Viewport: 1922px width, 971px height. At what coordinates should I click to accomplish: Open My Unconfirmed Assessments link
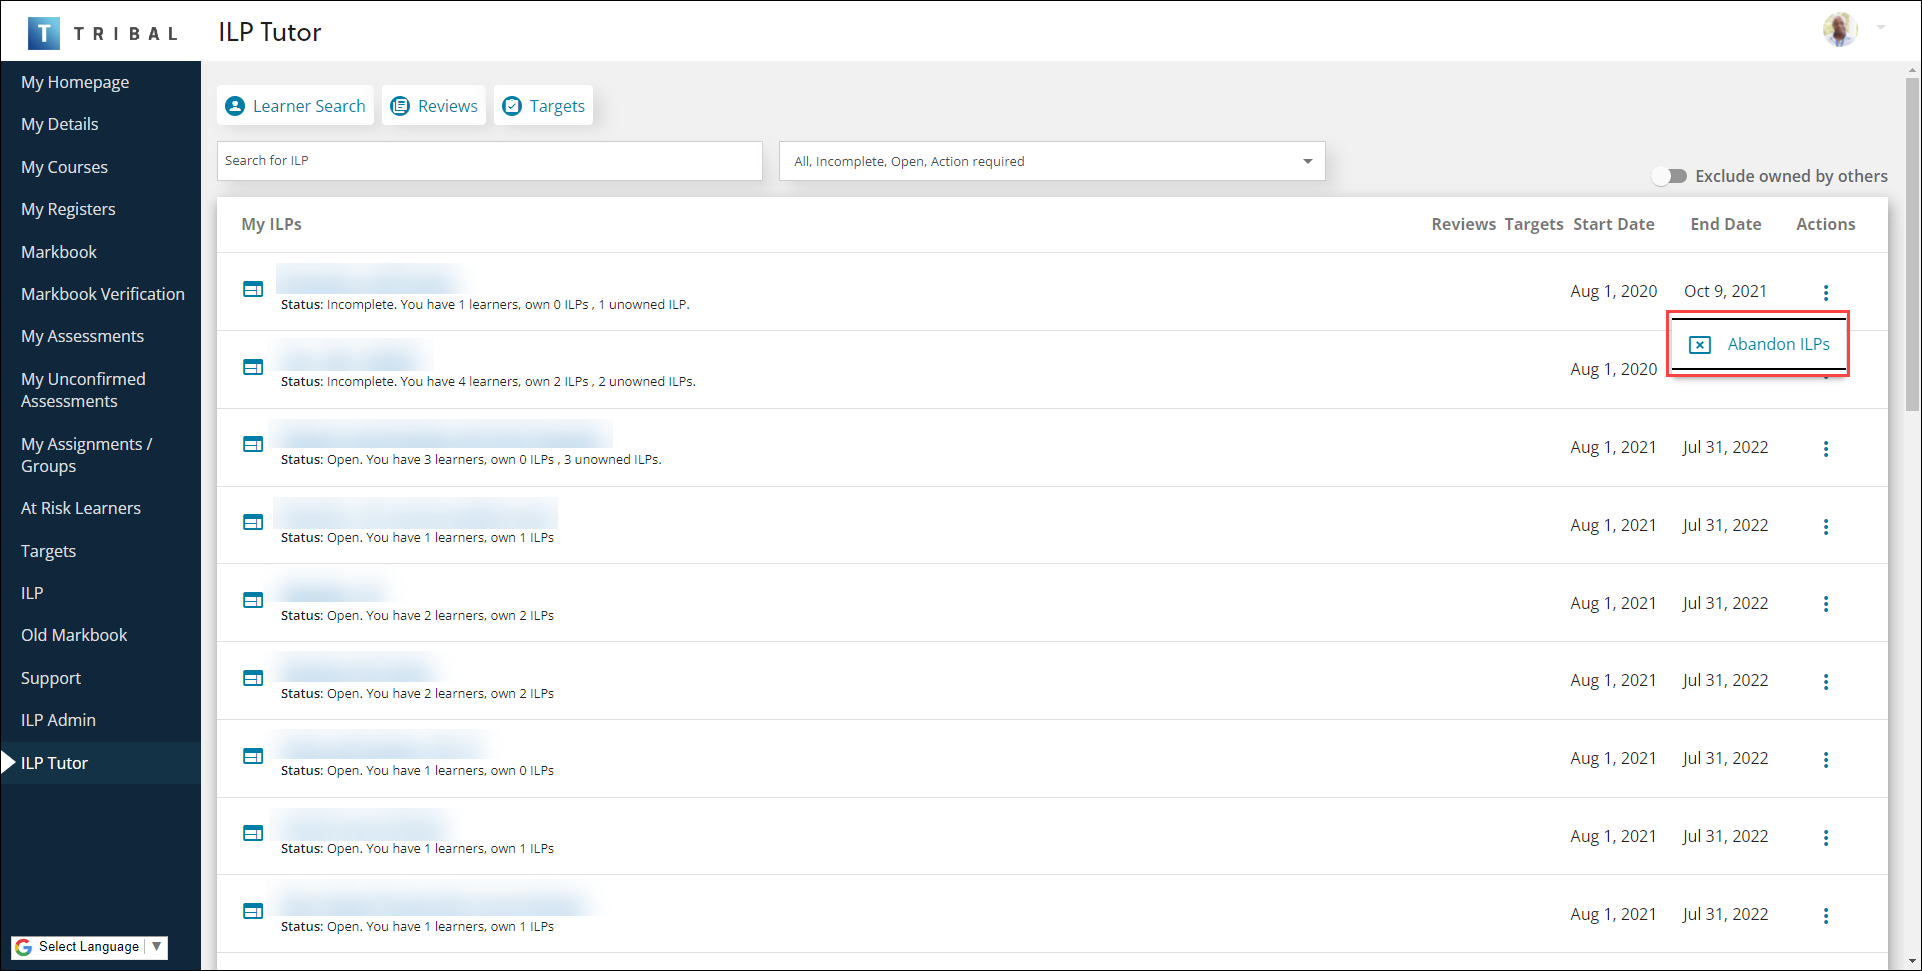coord(83,390)
